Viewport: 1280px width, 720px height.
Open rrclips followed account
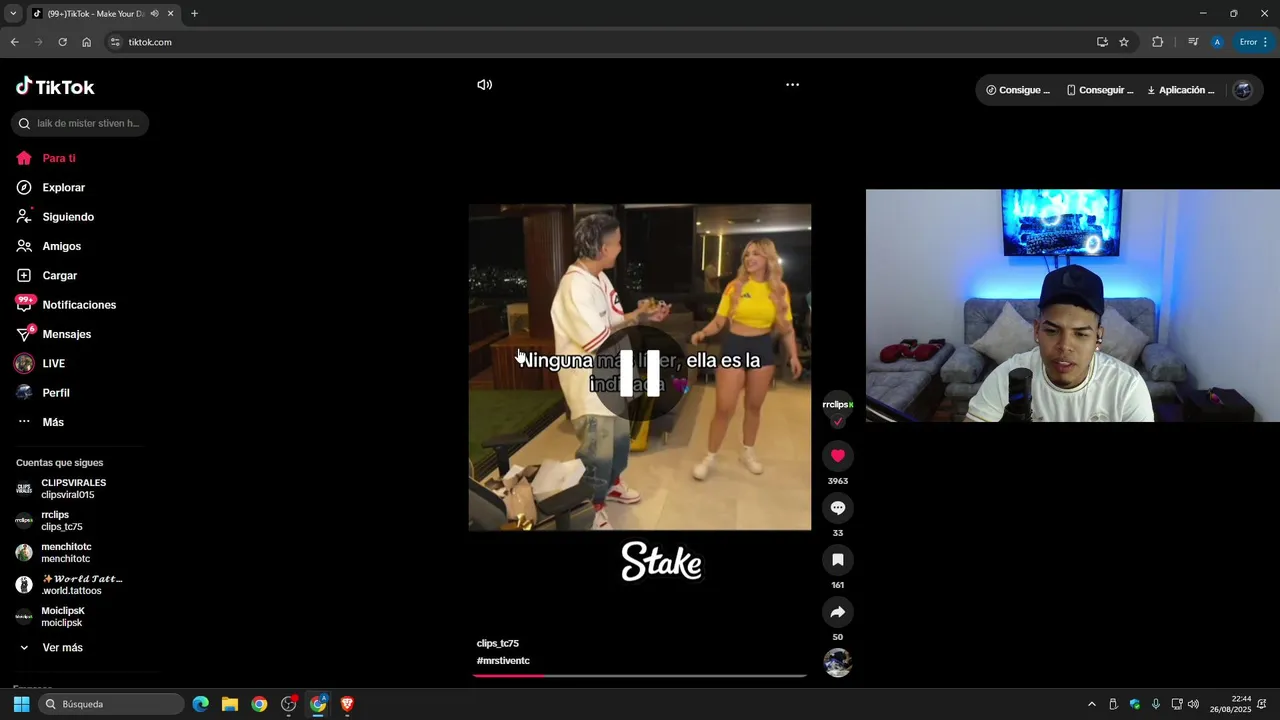tap(50, 521)
